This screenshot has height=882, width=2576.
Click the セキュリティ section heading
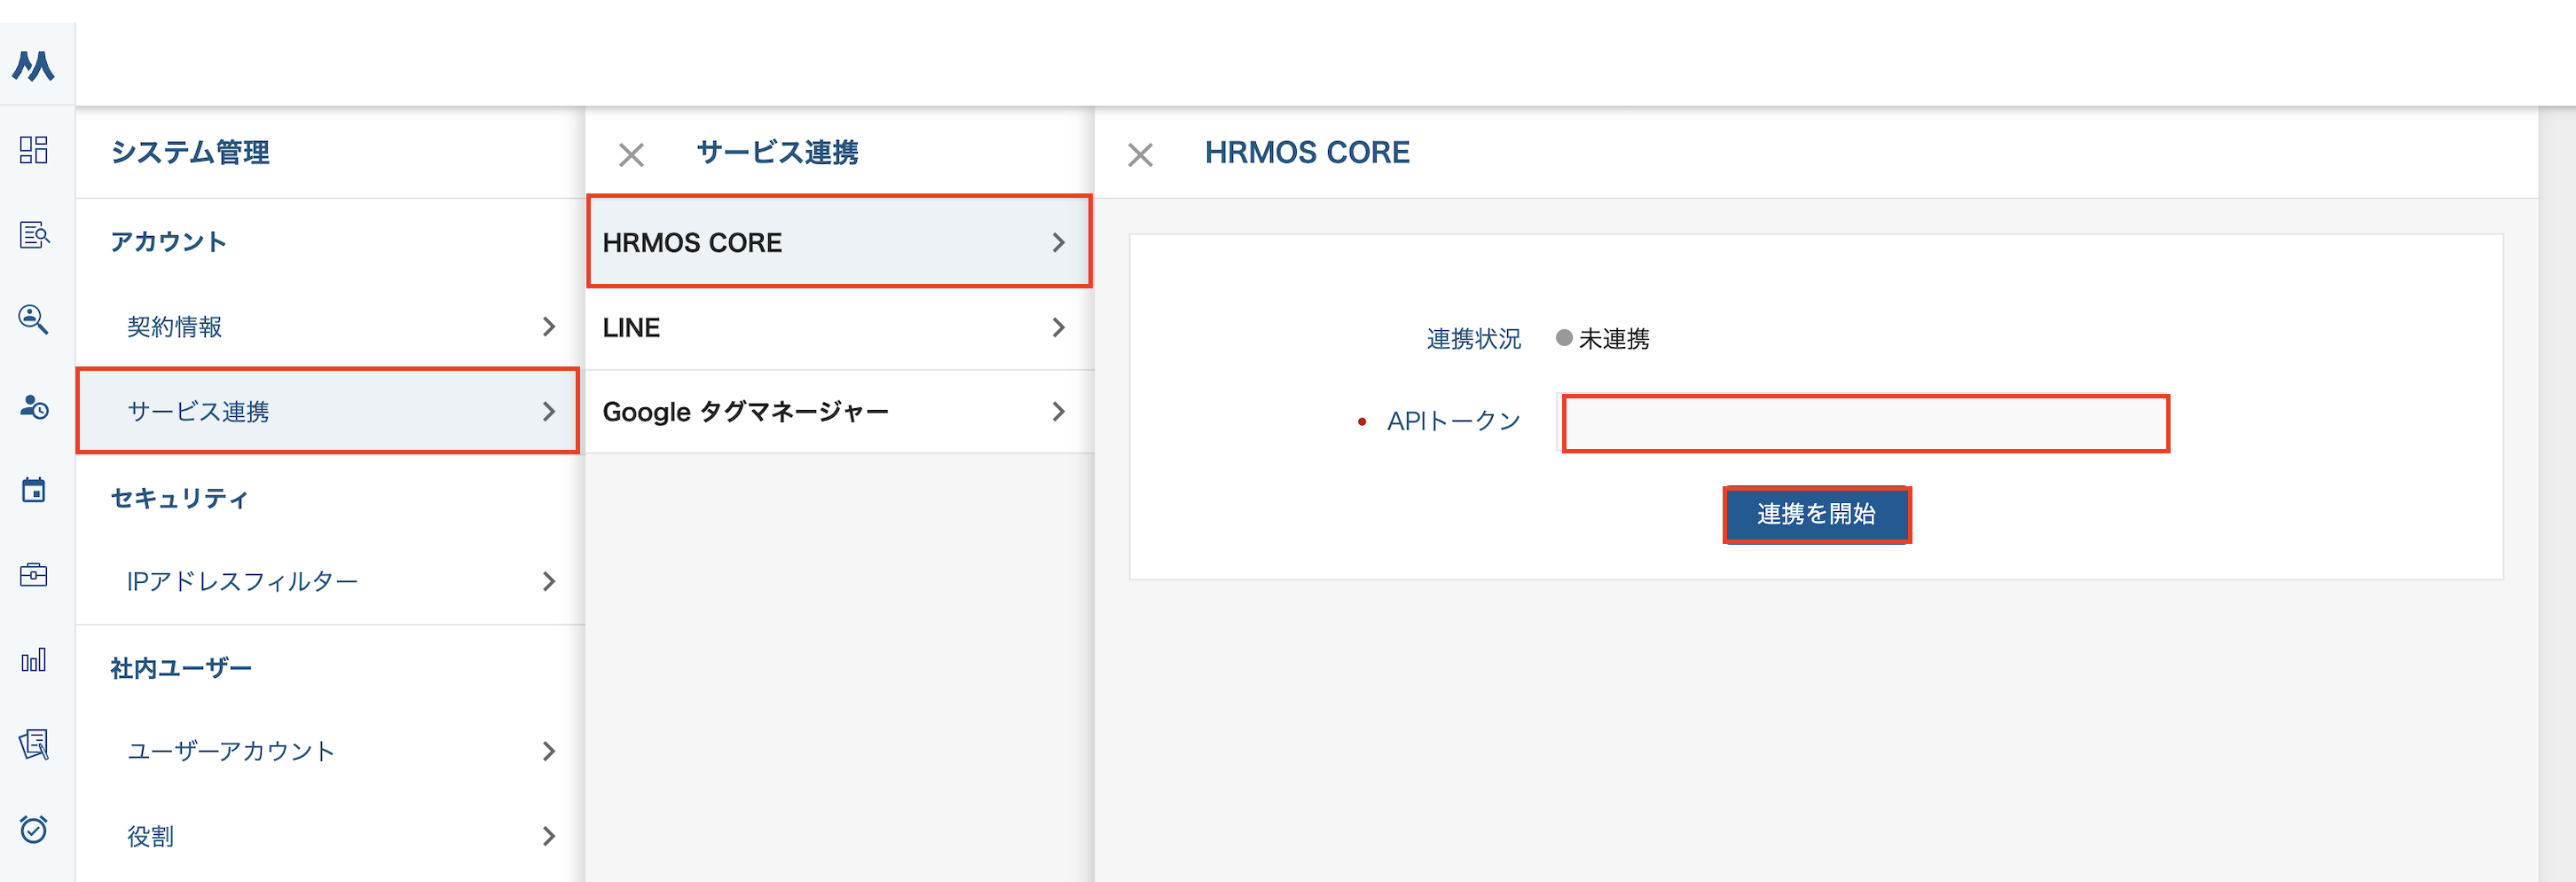(x=179, y=498)
